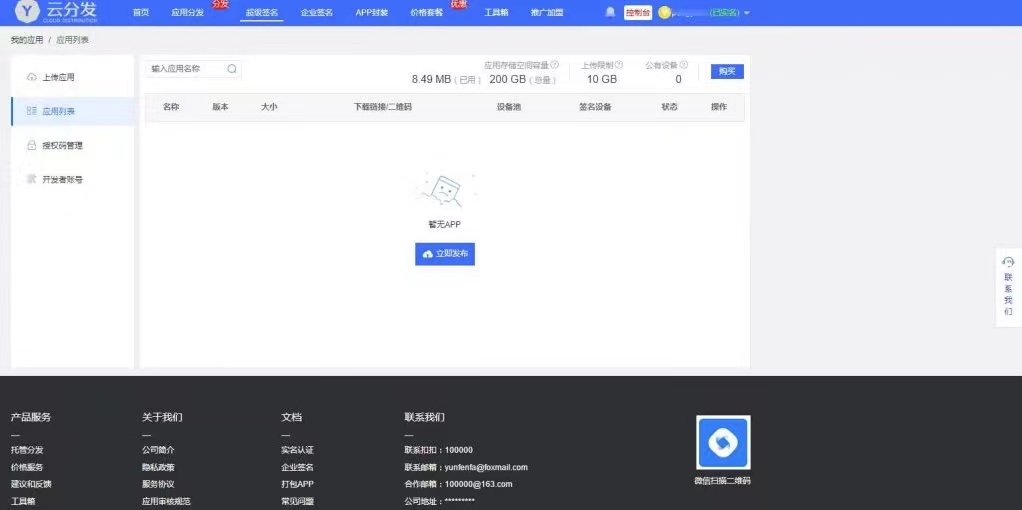Open the 联系我们 side widget
Image resolution: width=1022 pixels, height=510 pixels.
coord(1008,286)
